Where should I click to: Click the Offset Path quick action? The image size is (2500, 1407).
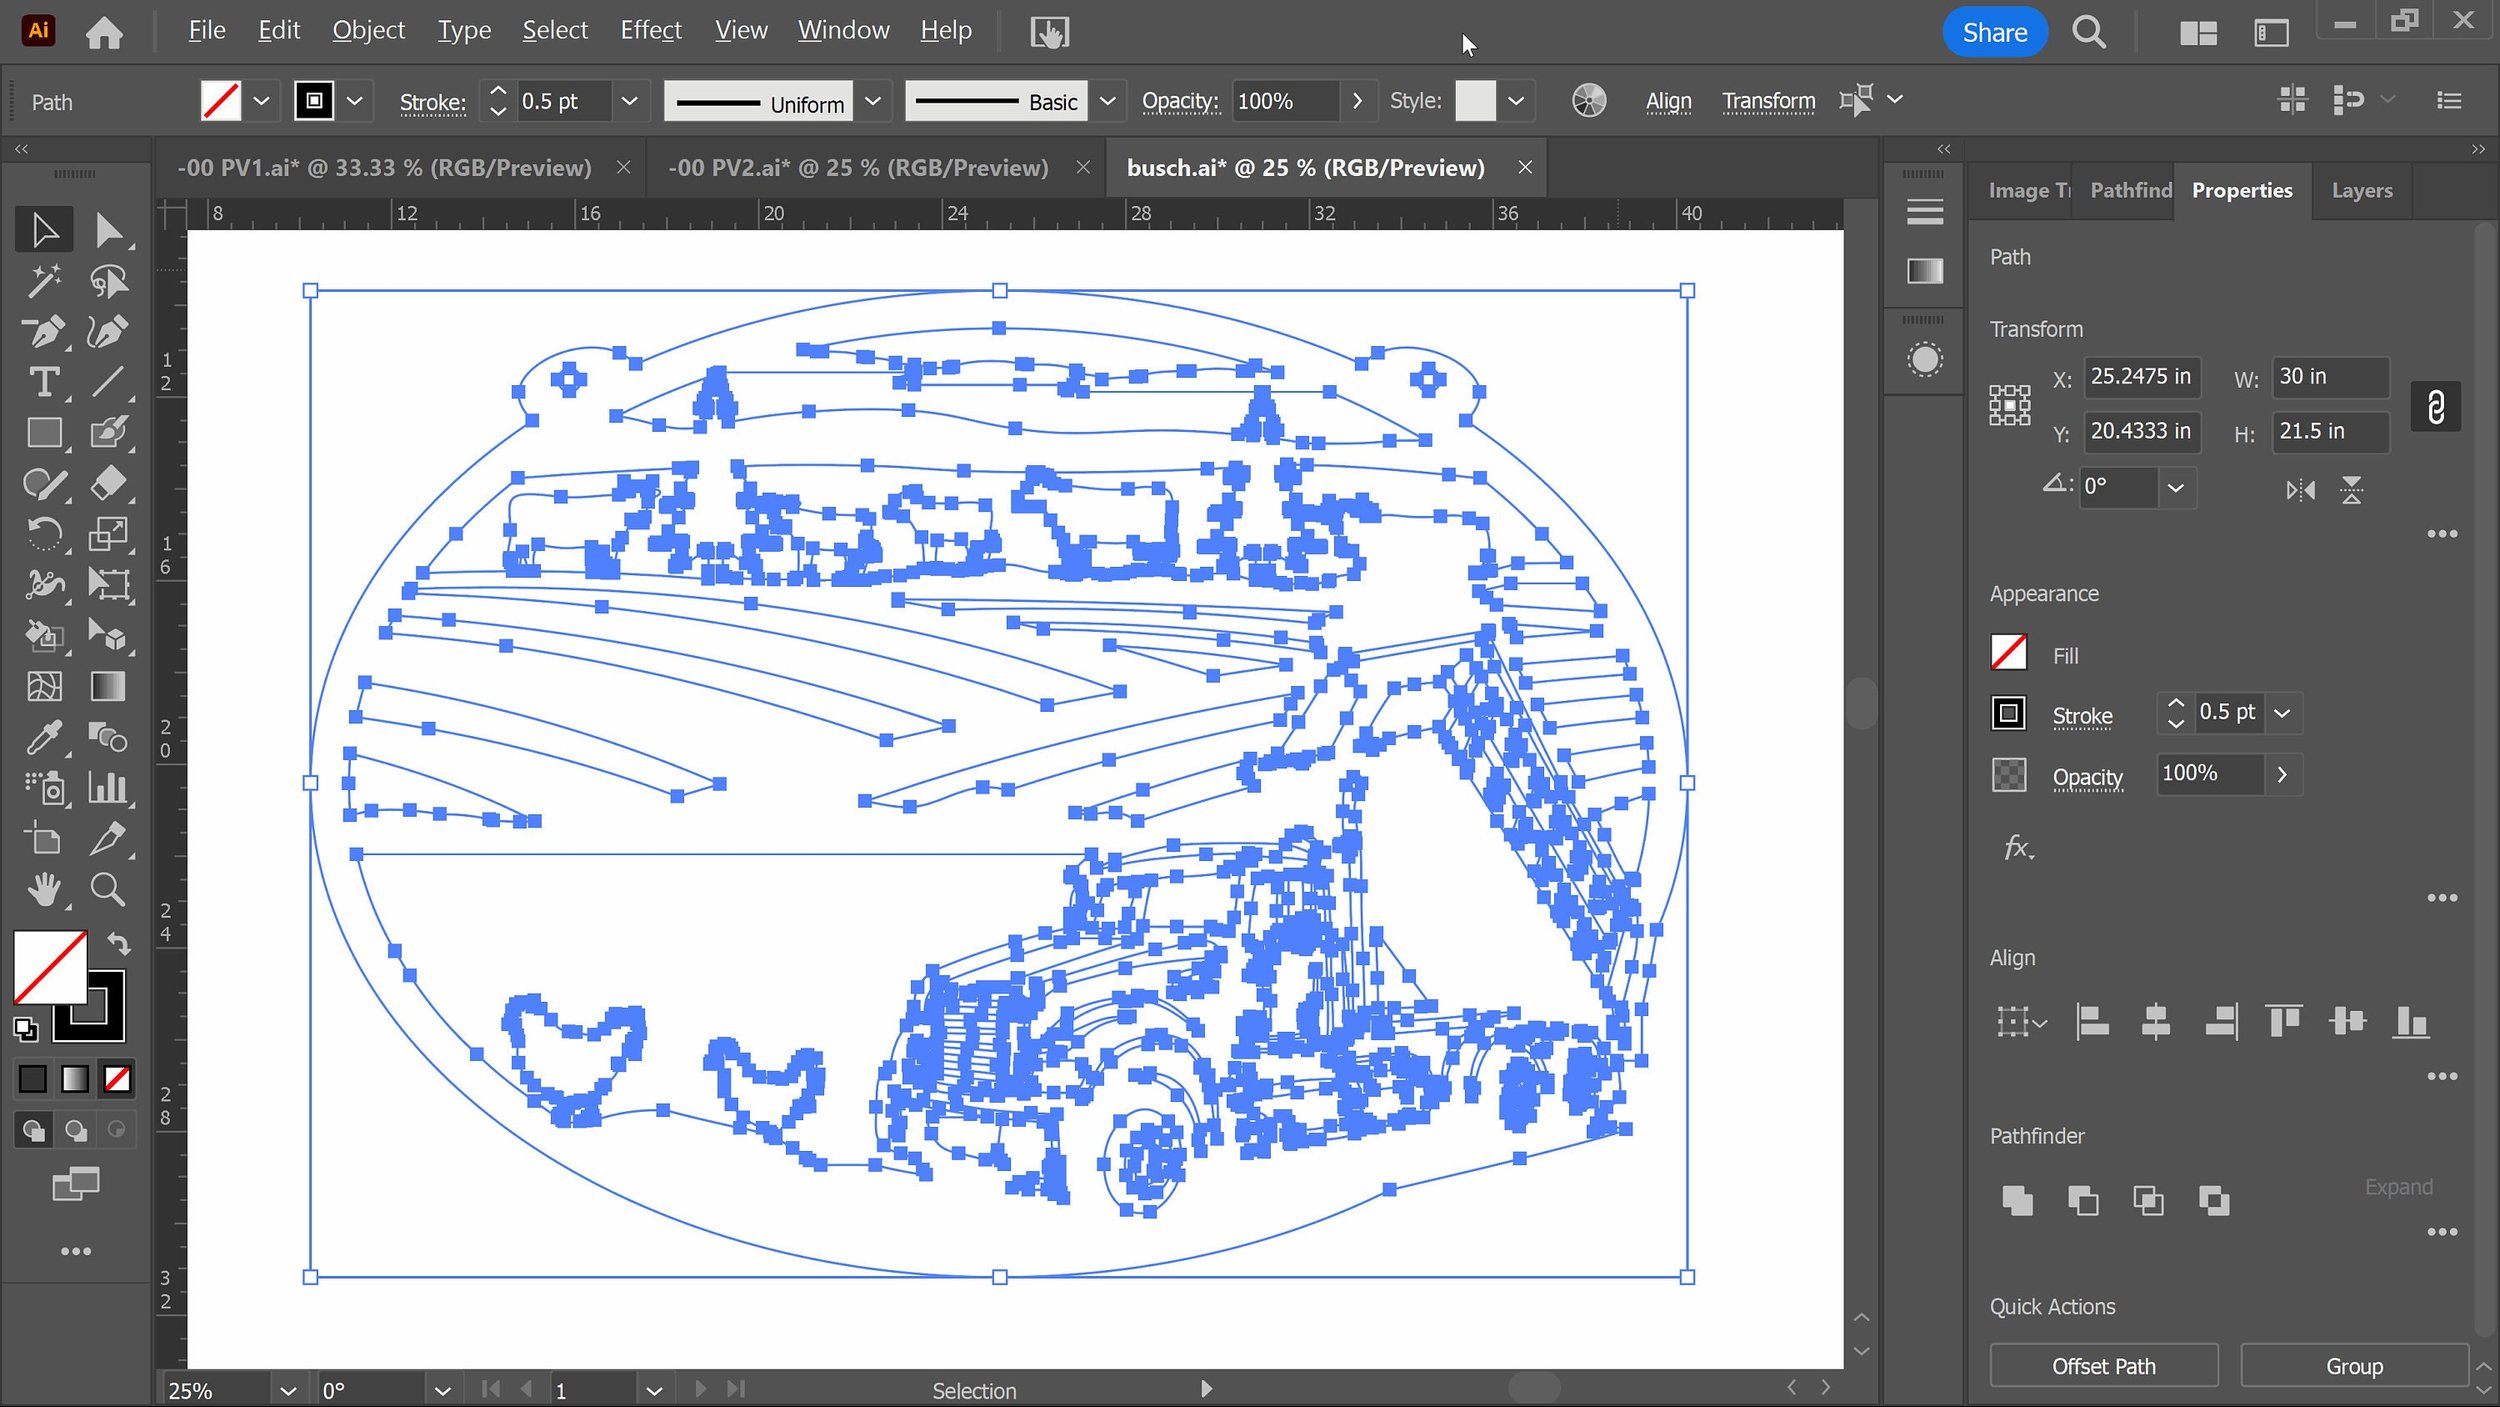coord(2103,1366)
